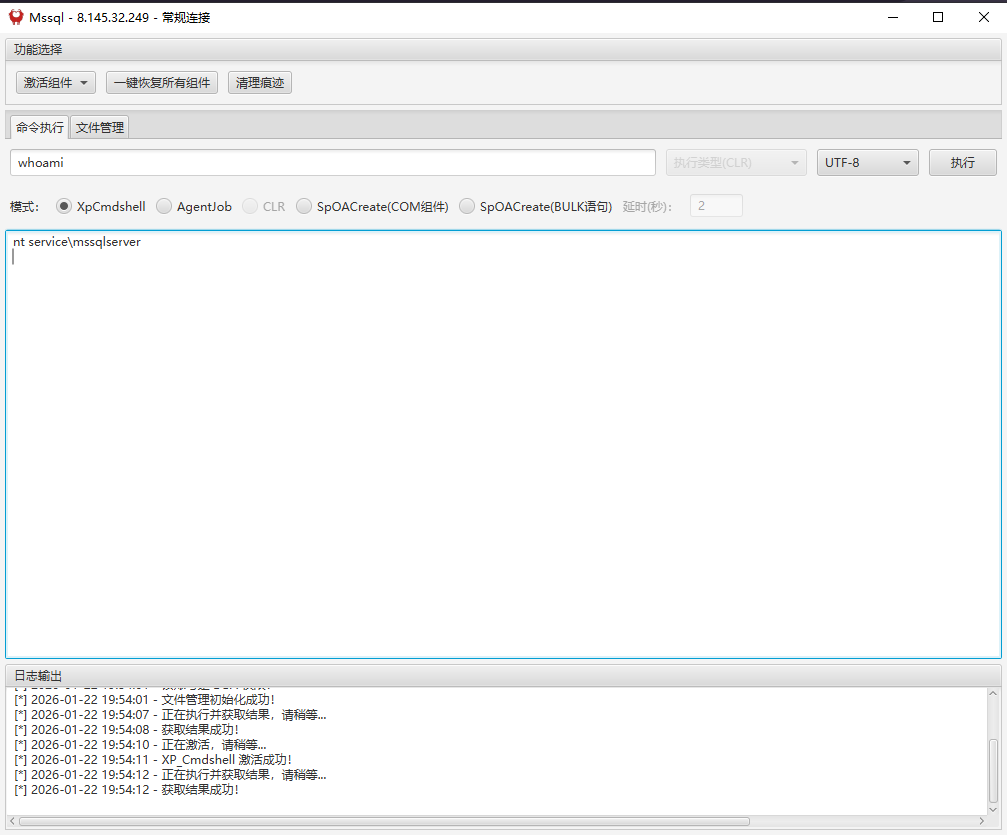This screenshot has height=835, width=1007.
Task: Click the log panel horizontal scrollbar
Action: click(400, 821)
